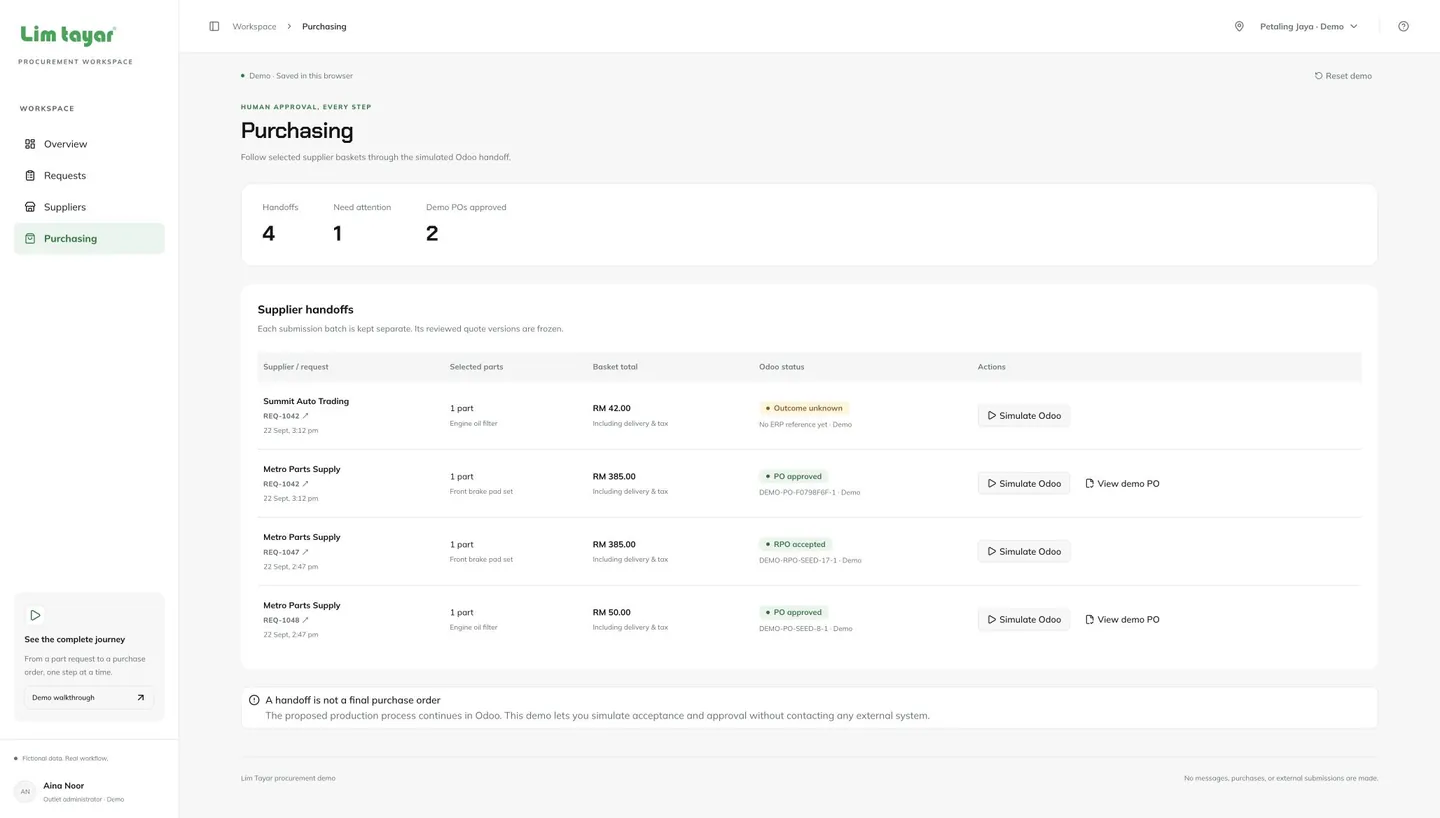Image resolution: width=1440 pixels, height=818 pixels.
Task: Click the Workspace breadcrumb
Action: tap(254, 26)
